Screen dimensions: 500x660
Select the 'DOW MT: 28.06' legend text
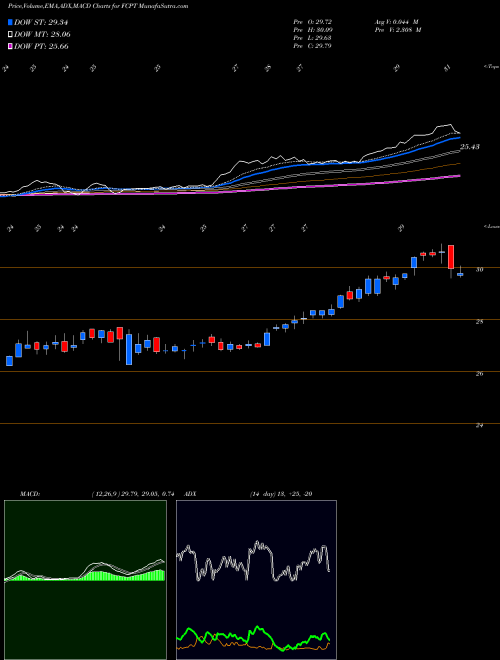pyautogui.click(x=42, y=35)
